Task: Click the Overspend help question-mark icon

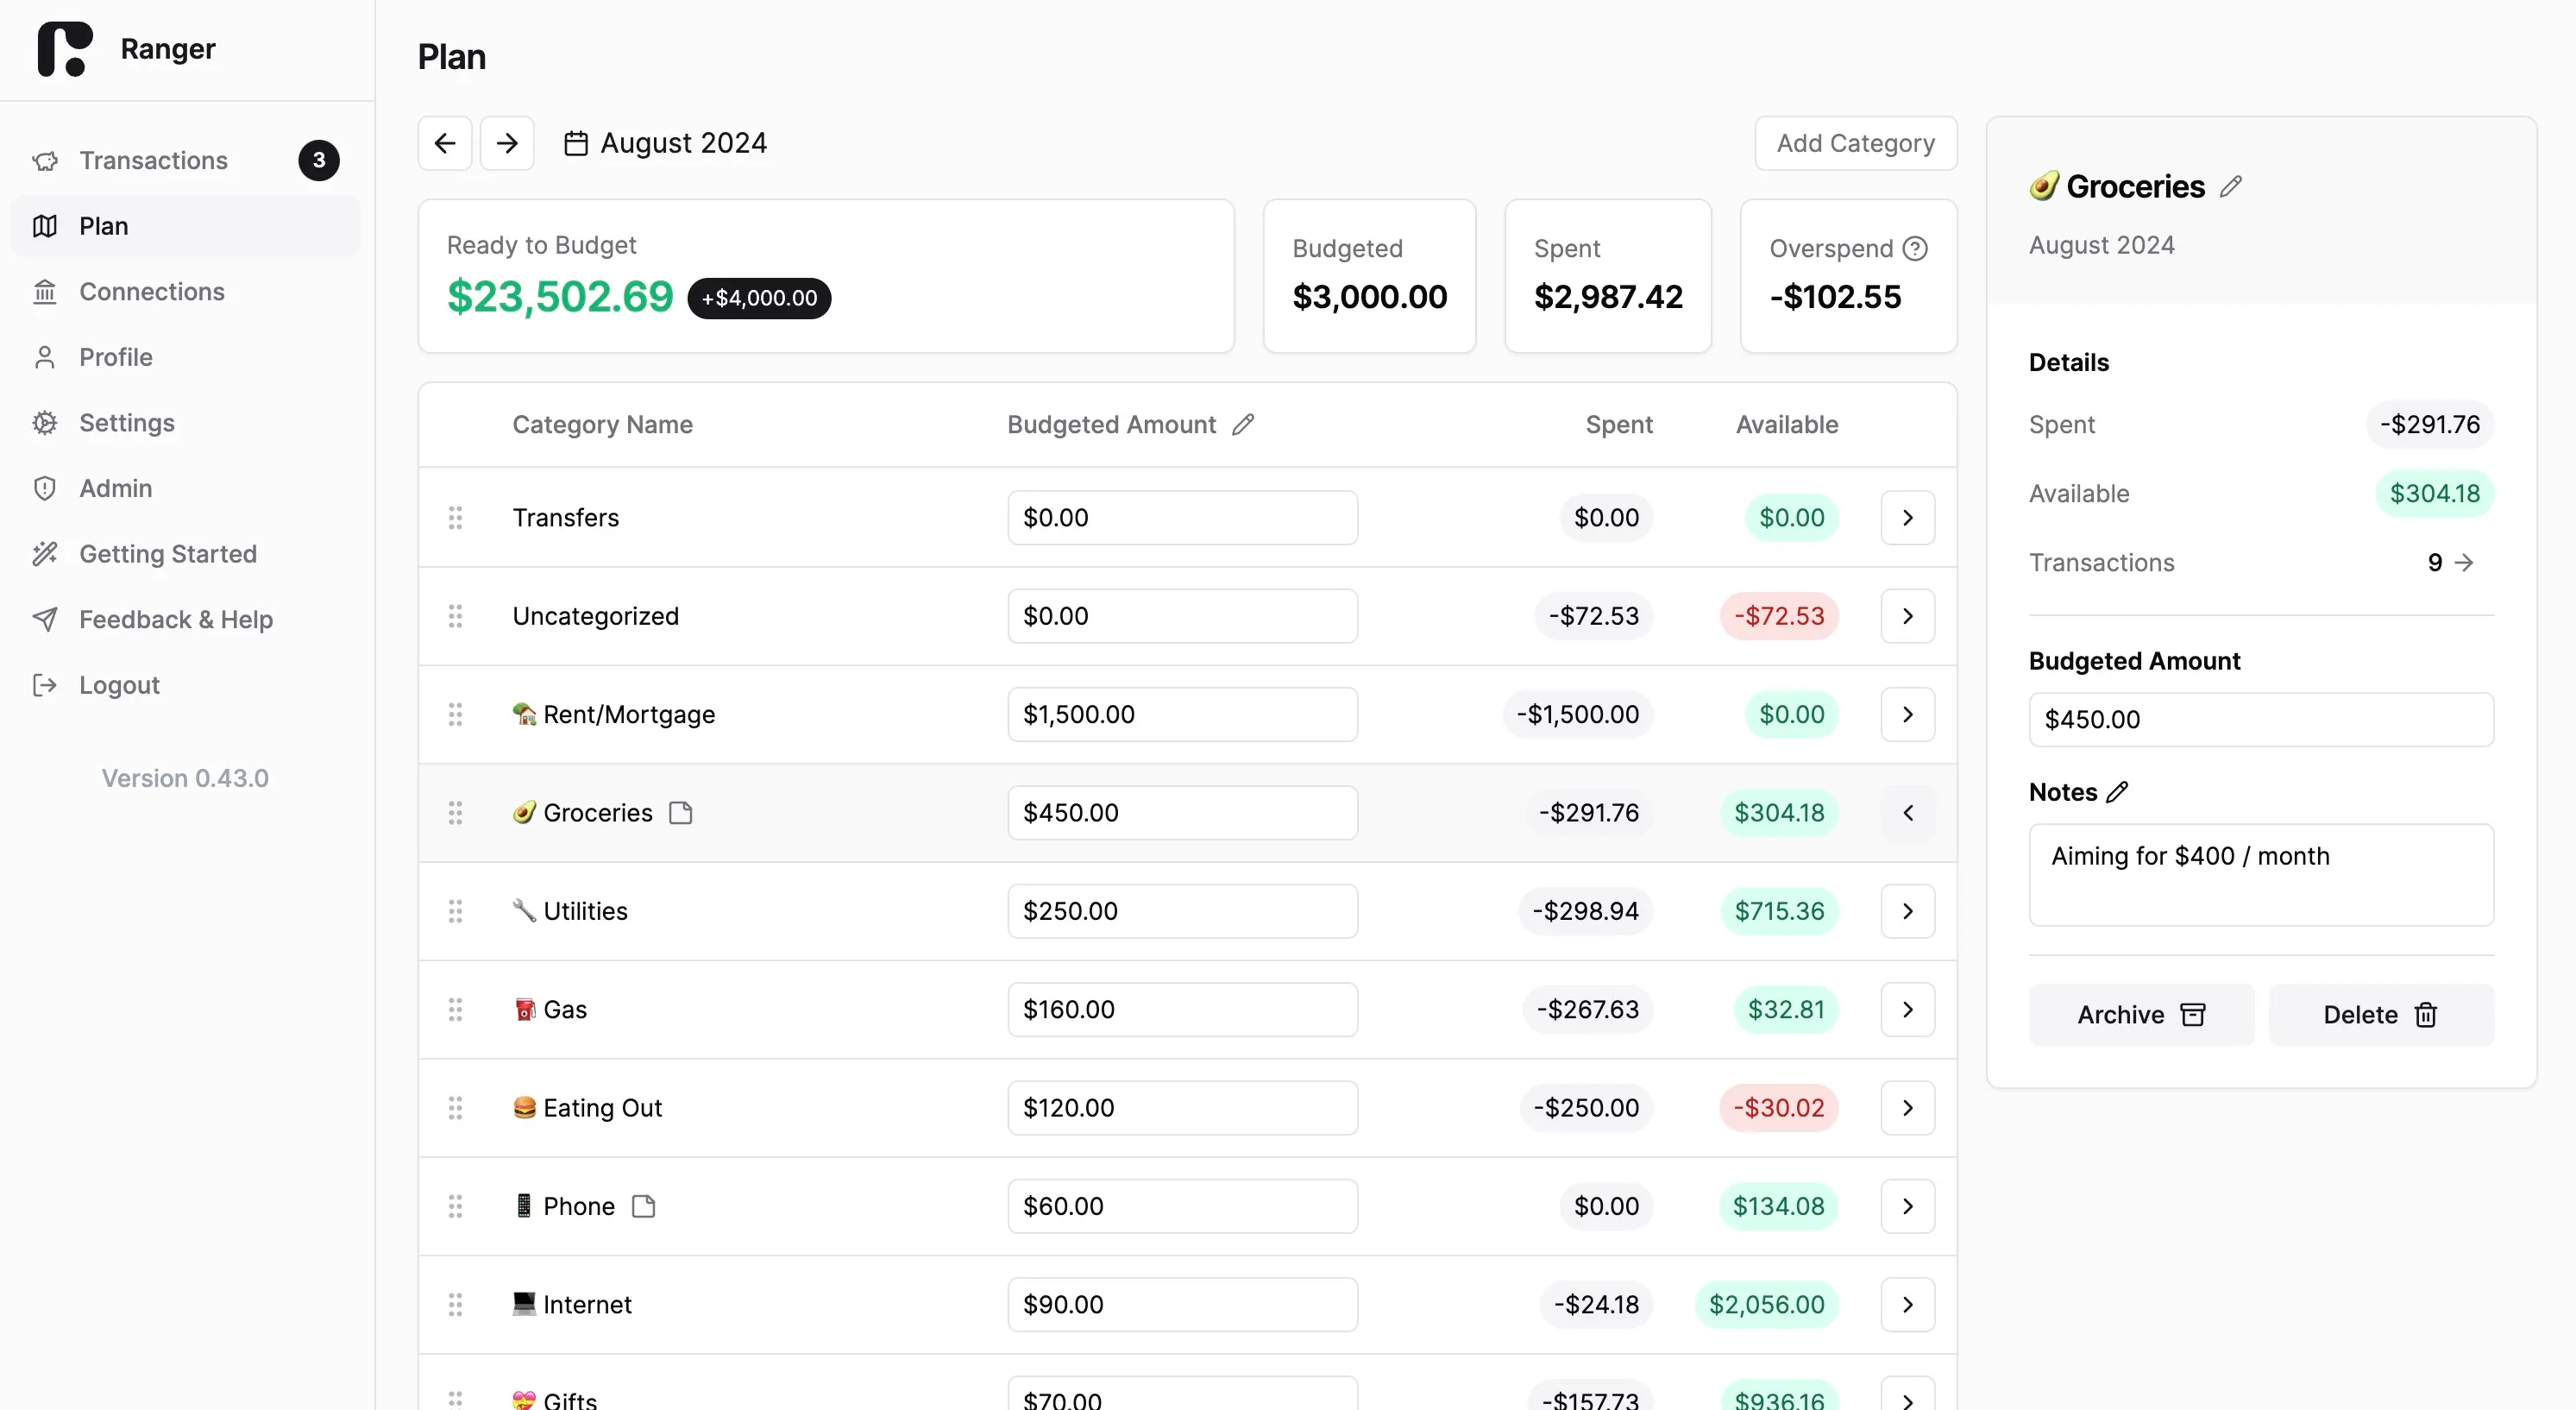Action: 1916,248
